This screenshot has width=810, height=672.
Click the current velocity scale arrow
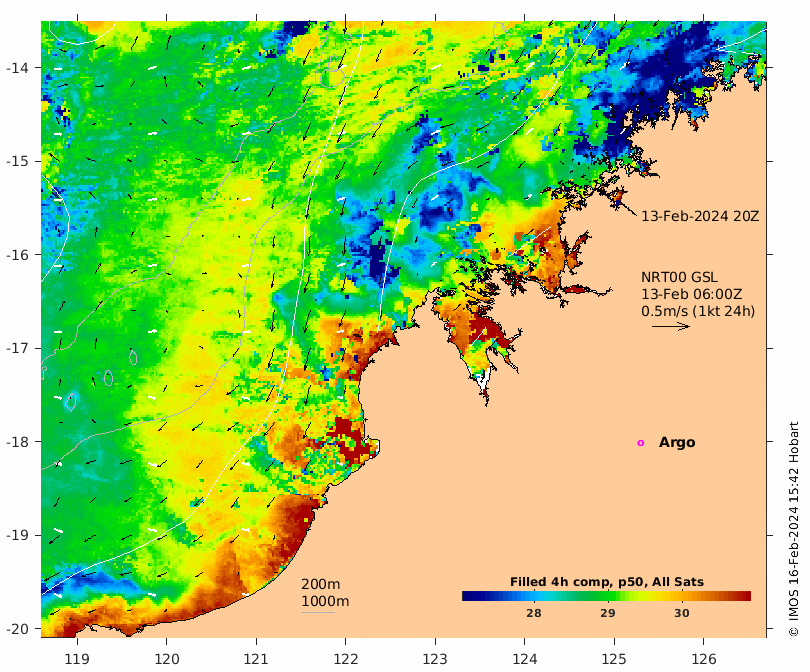point(671,326)
